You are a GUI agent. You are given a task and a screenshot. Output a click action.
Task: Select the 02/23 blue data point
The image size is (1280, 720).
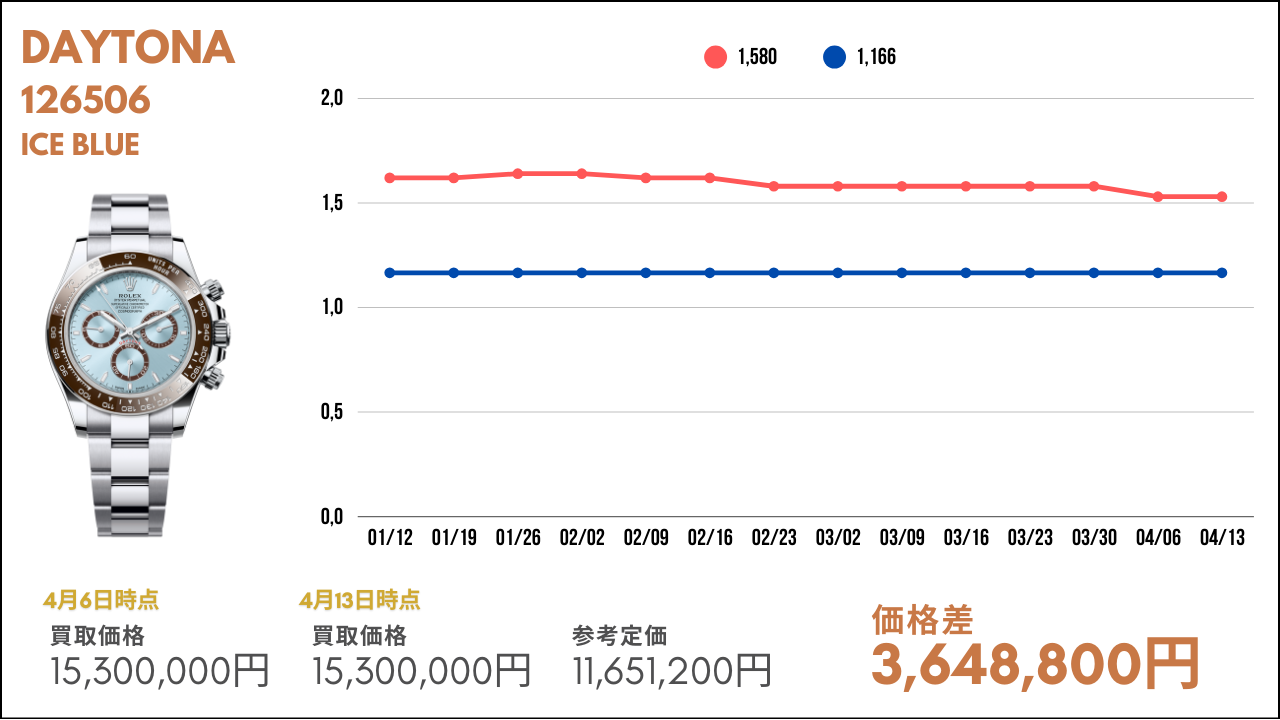774,273
